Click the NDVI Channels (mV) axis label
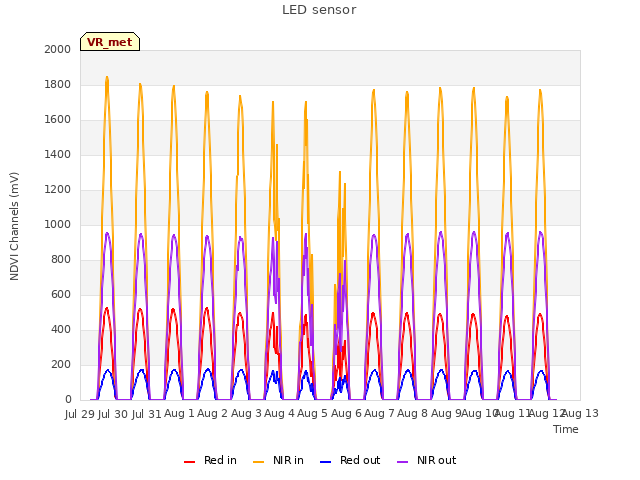This screenshot has height=480, width=640. click(14, 226)
